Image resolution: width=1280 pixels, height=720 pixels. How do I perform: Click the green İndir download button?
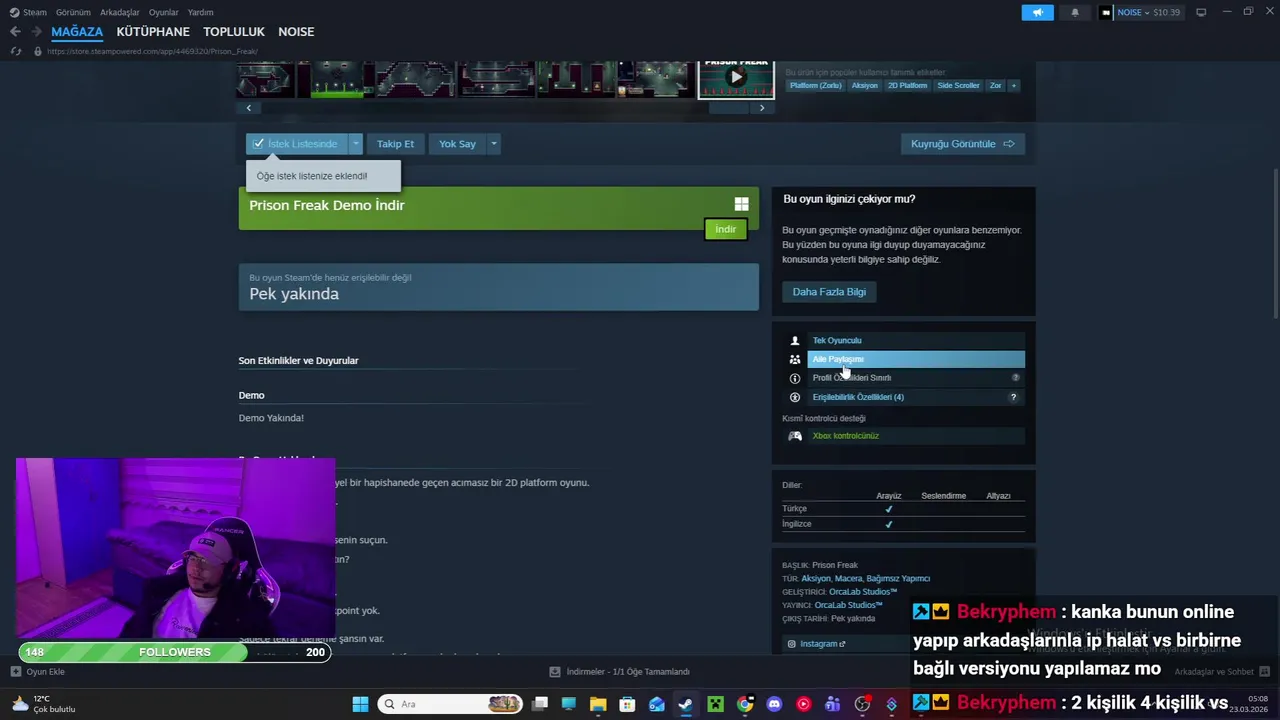click(x=725, y=229)
